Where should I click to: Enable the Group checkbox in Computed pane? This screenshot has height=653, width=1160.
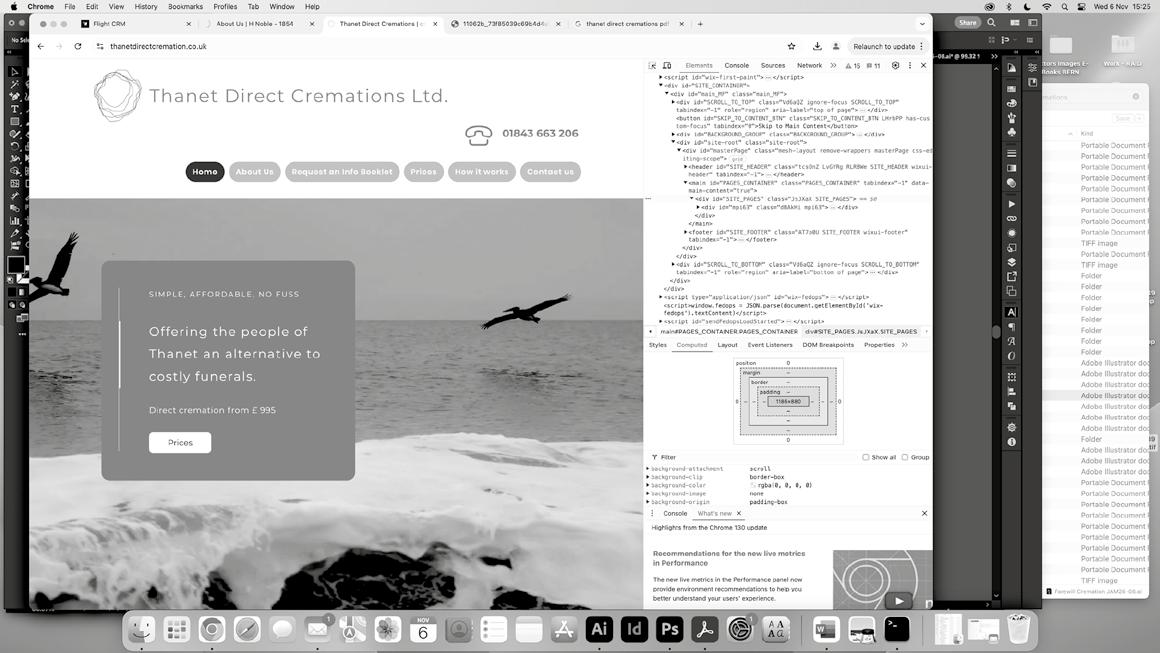[905, 457]
